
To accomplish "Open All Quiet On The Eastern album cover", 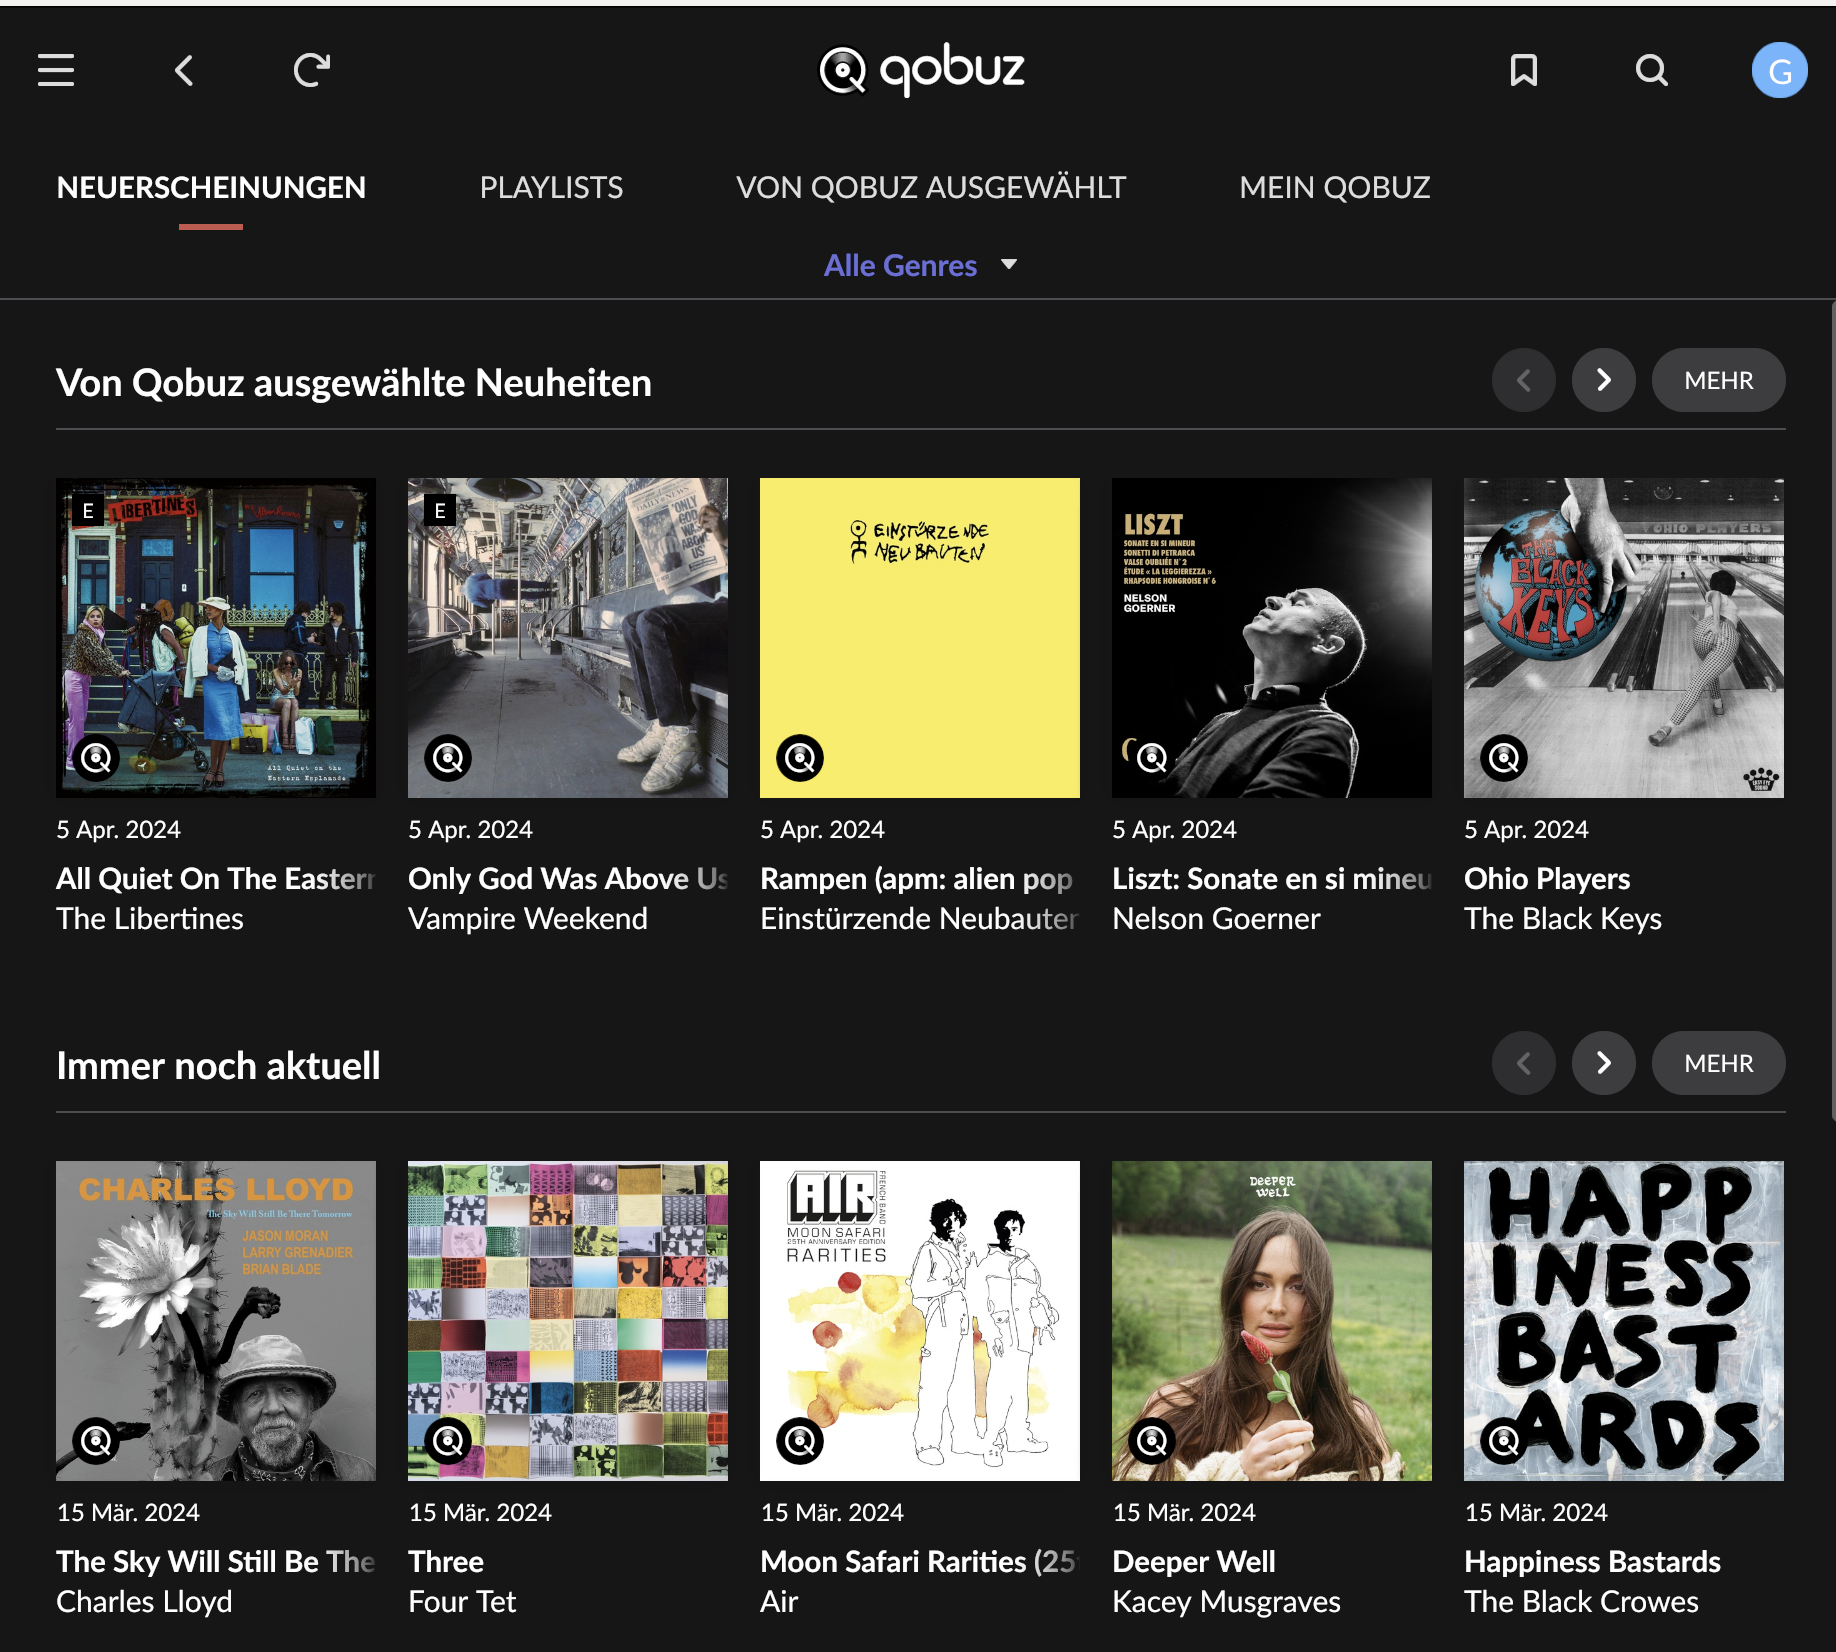I will pyautogui.click(x=216, y=638).
